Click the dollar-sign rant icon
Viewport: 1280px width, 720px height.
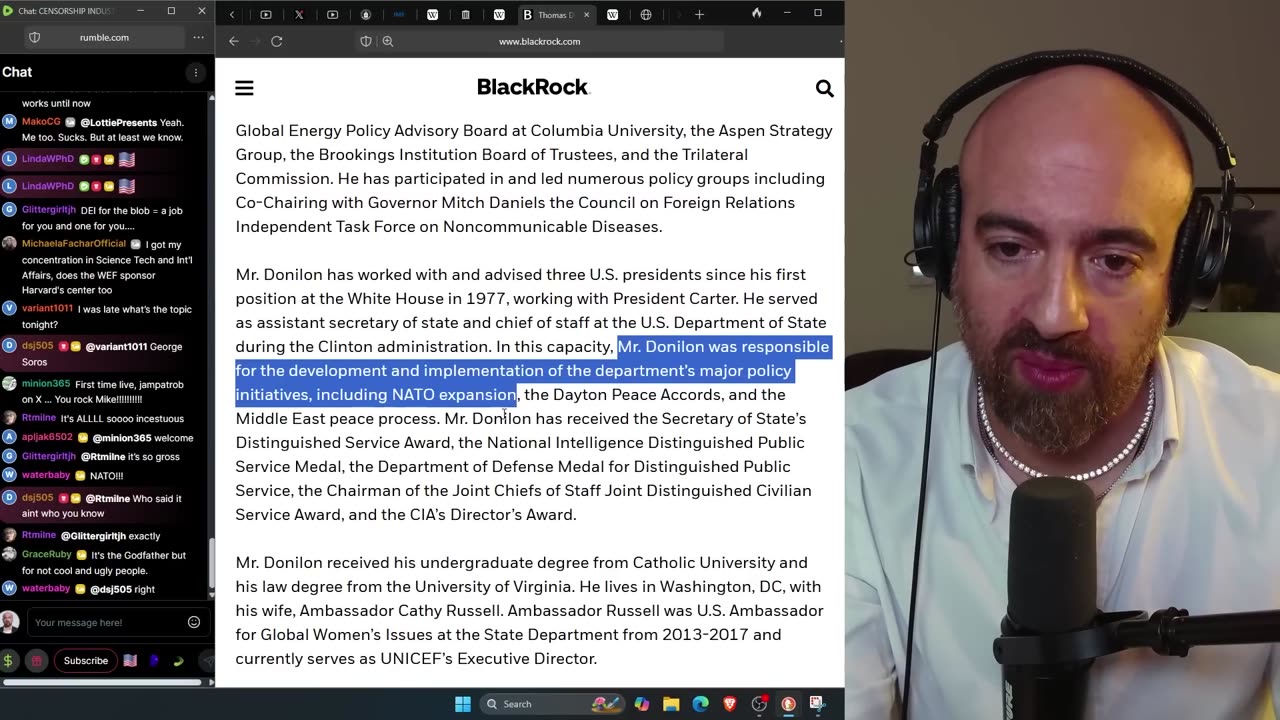pyautogui.click(x=9, y=660)
